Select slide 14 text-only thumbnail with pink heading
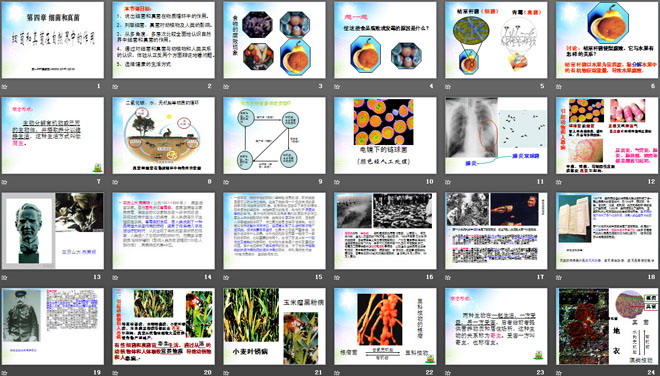660x376 pixels. (x=163, y=231)
